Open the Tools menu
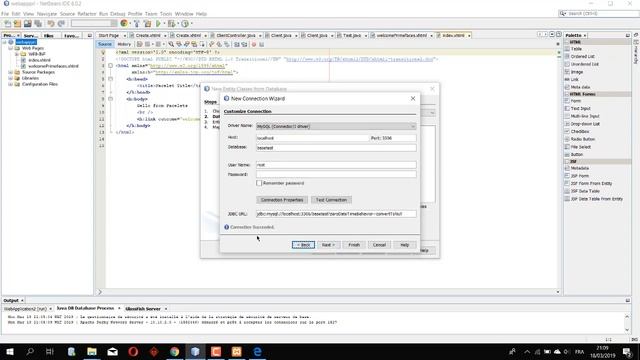Screen dimensions: 640x360 (166, 14)
